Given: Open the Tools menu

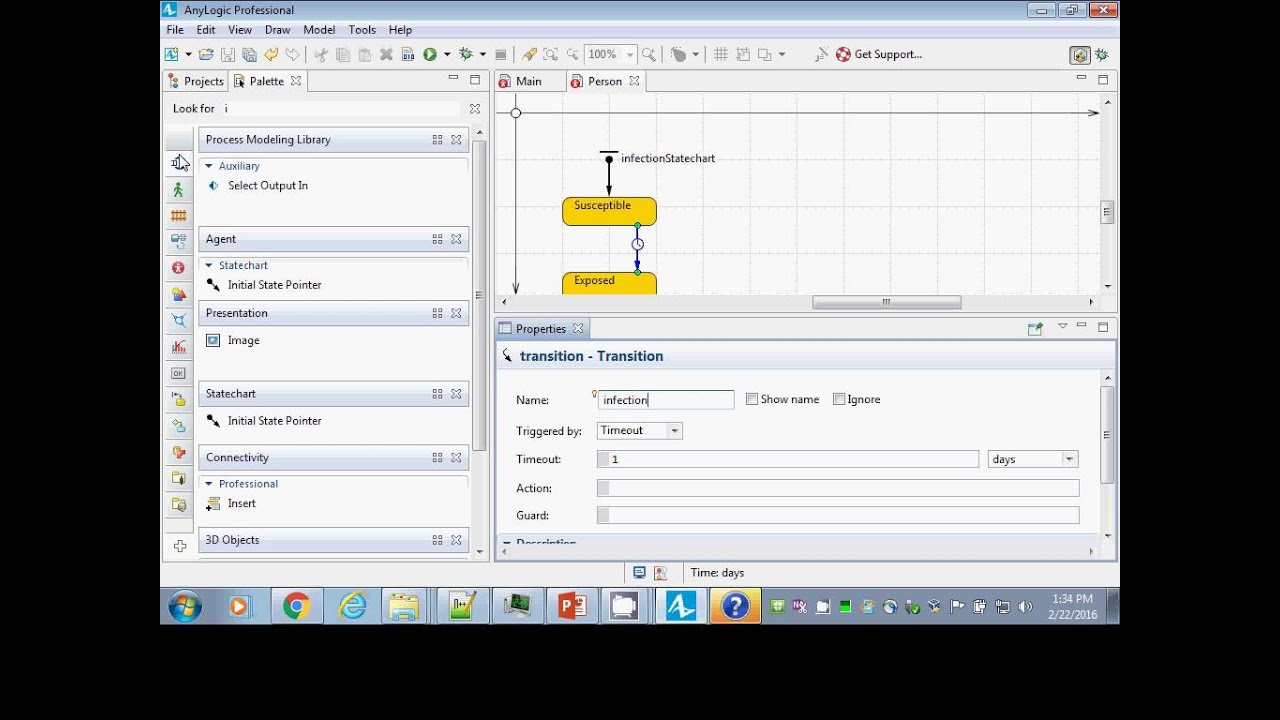Looking at the screenshot, I should pyautogui.click(x=362, y=30).
